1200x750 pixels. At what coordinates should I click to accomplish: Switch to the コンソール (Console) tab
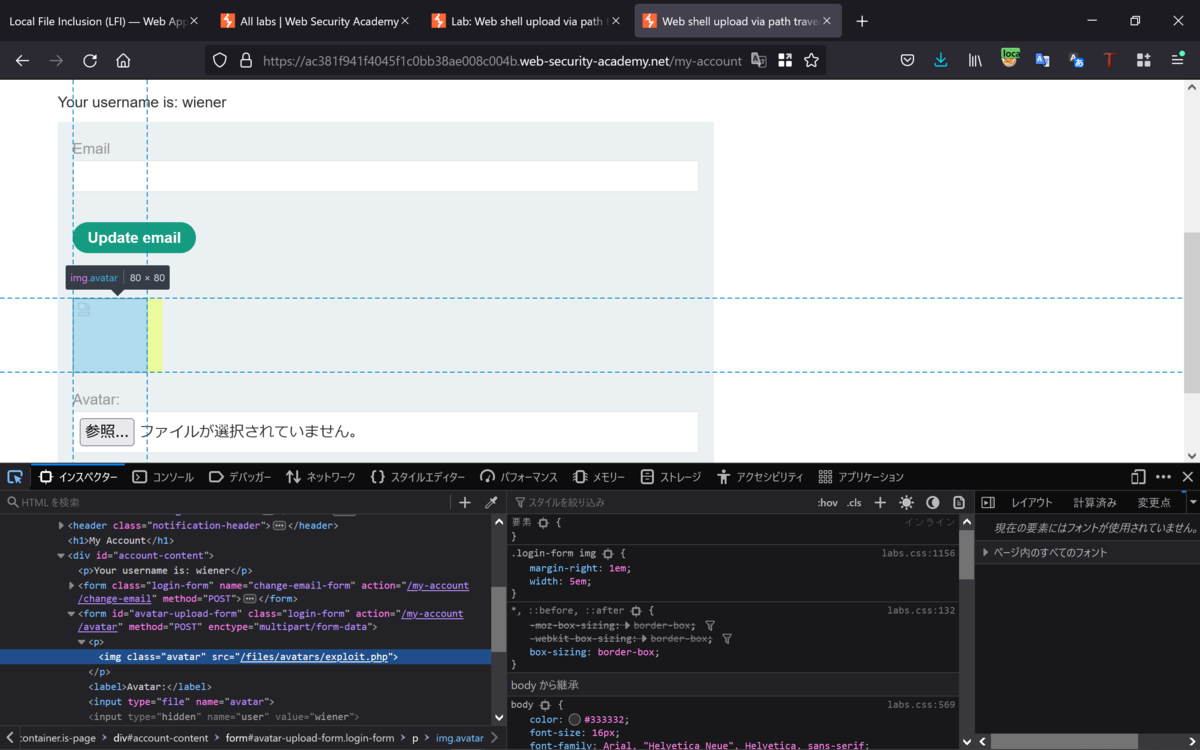[163, 477]
